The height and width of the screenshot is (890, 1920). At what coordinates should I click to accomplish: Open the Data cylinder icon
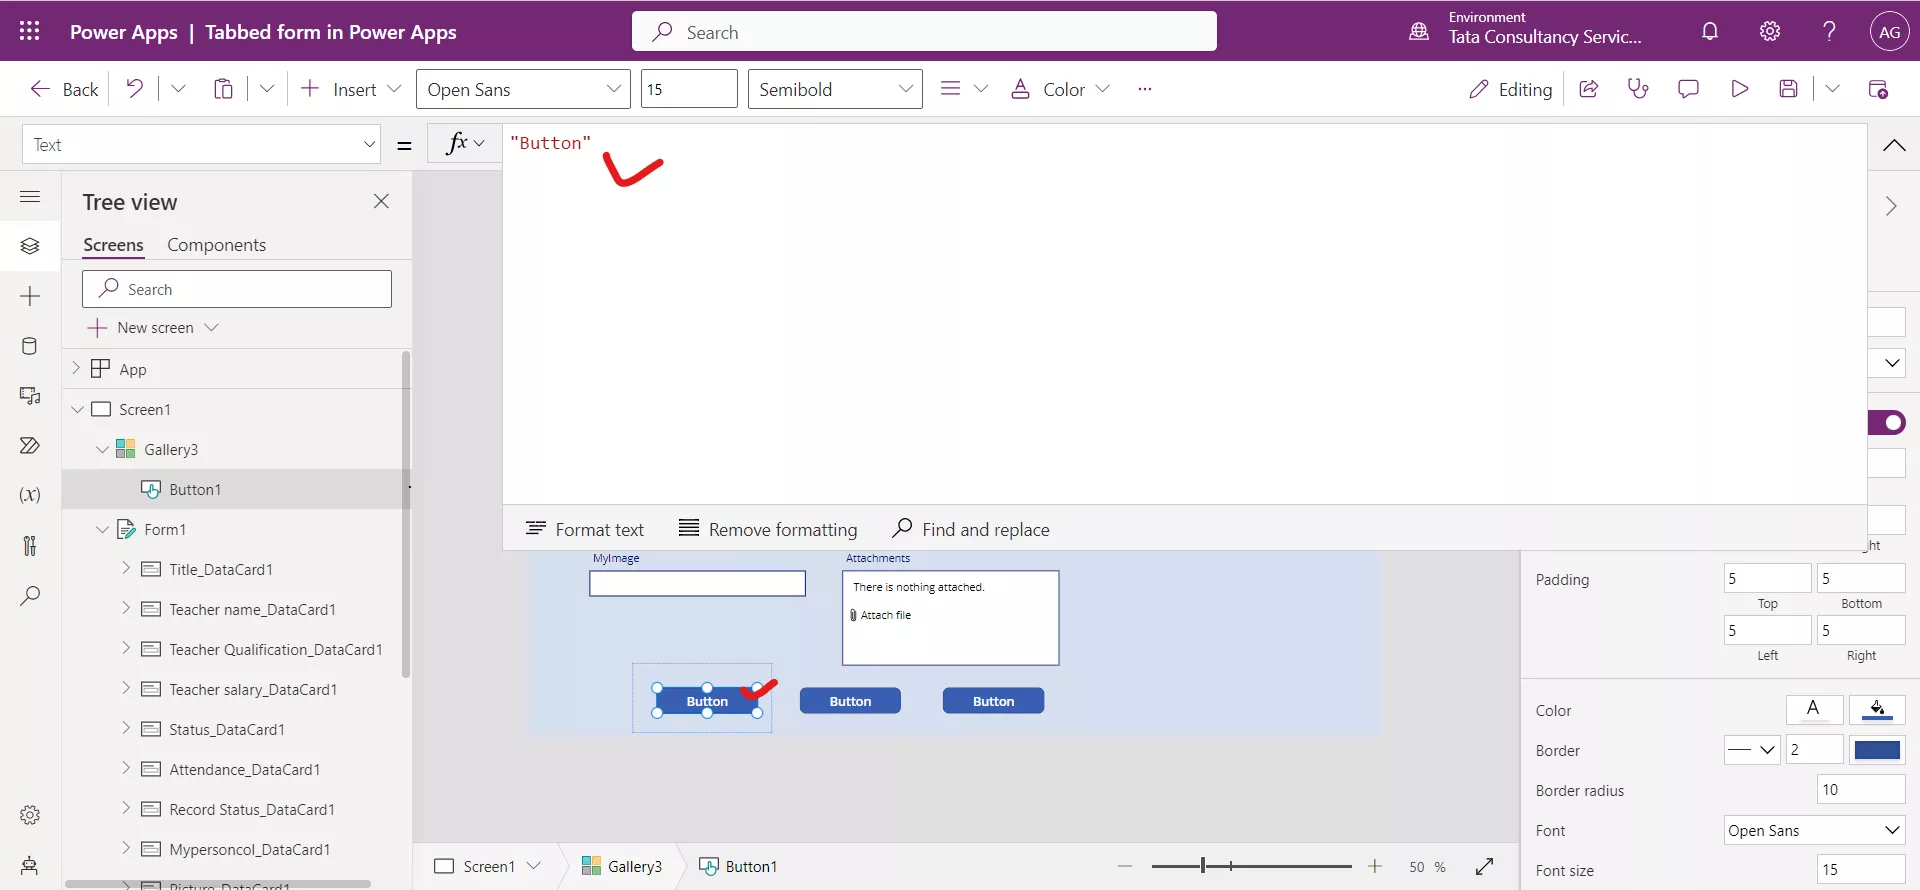tap(30, 346)
